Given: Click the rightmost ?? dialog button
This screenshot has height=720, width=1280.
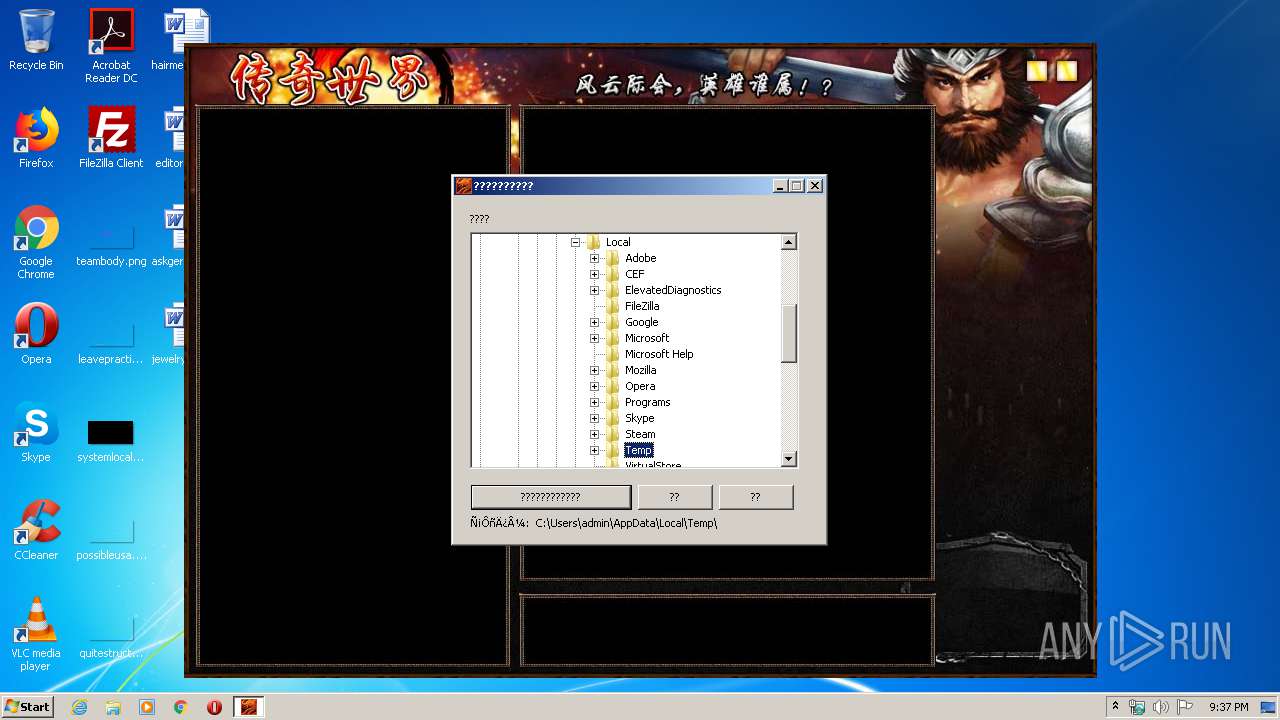Looking at the screenshot, I should pyautogui.click(x=756, y=497).
